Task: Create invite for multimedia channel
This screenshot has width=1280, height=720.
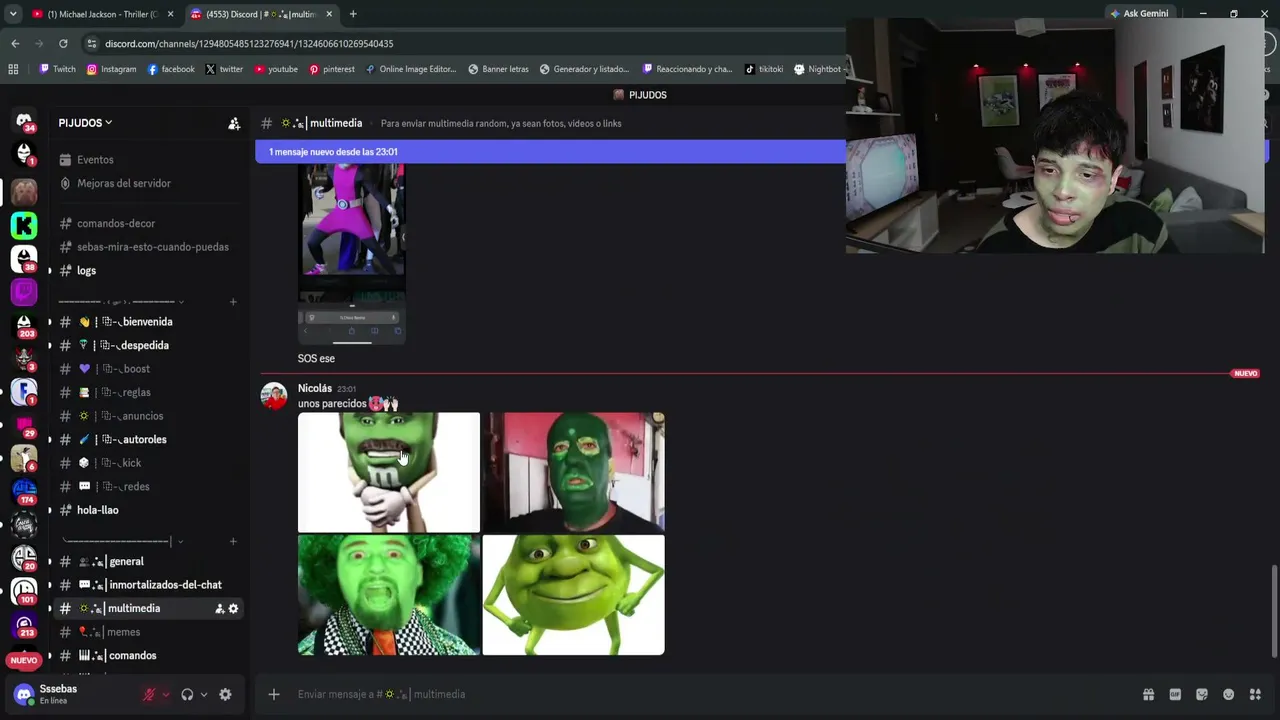Action: click(x=219, y=608)
